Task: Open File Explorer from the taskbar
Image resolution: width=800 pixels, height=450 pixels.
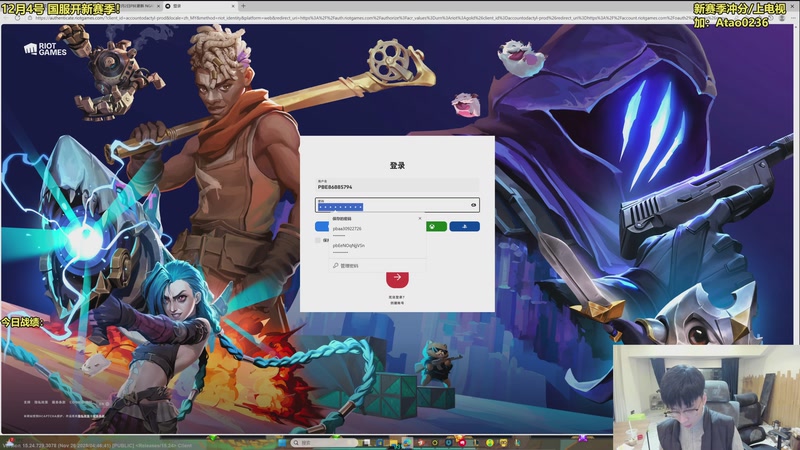Action: tap(393, 443)
